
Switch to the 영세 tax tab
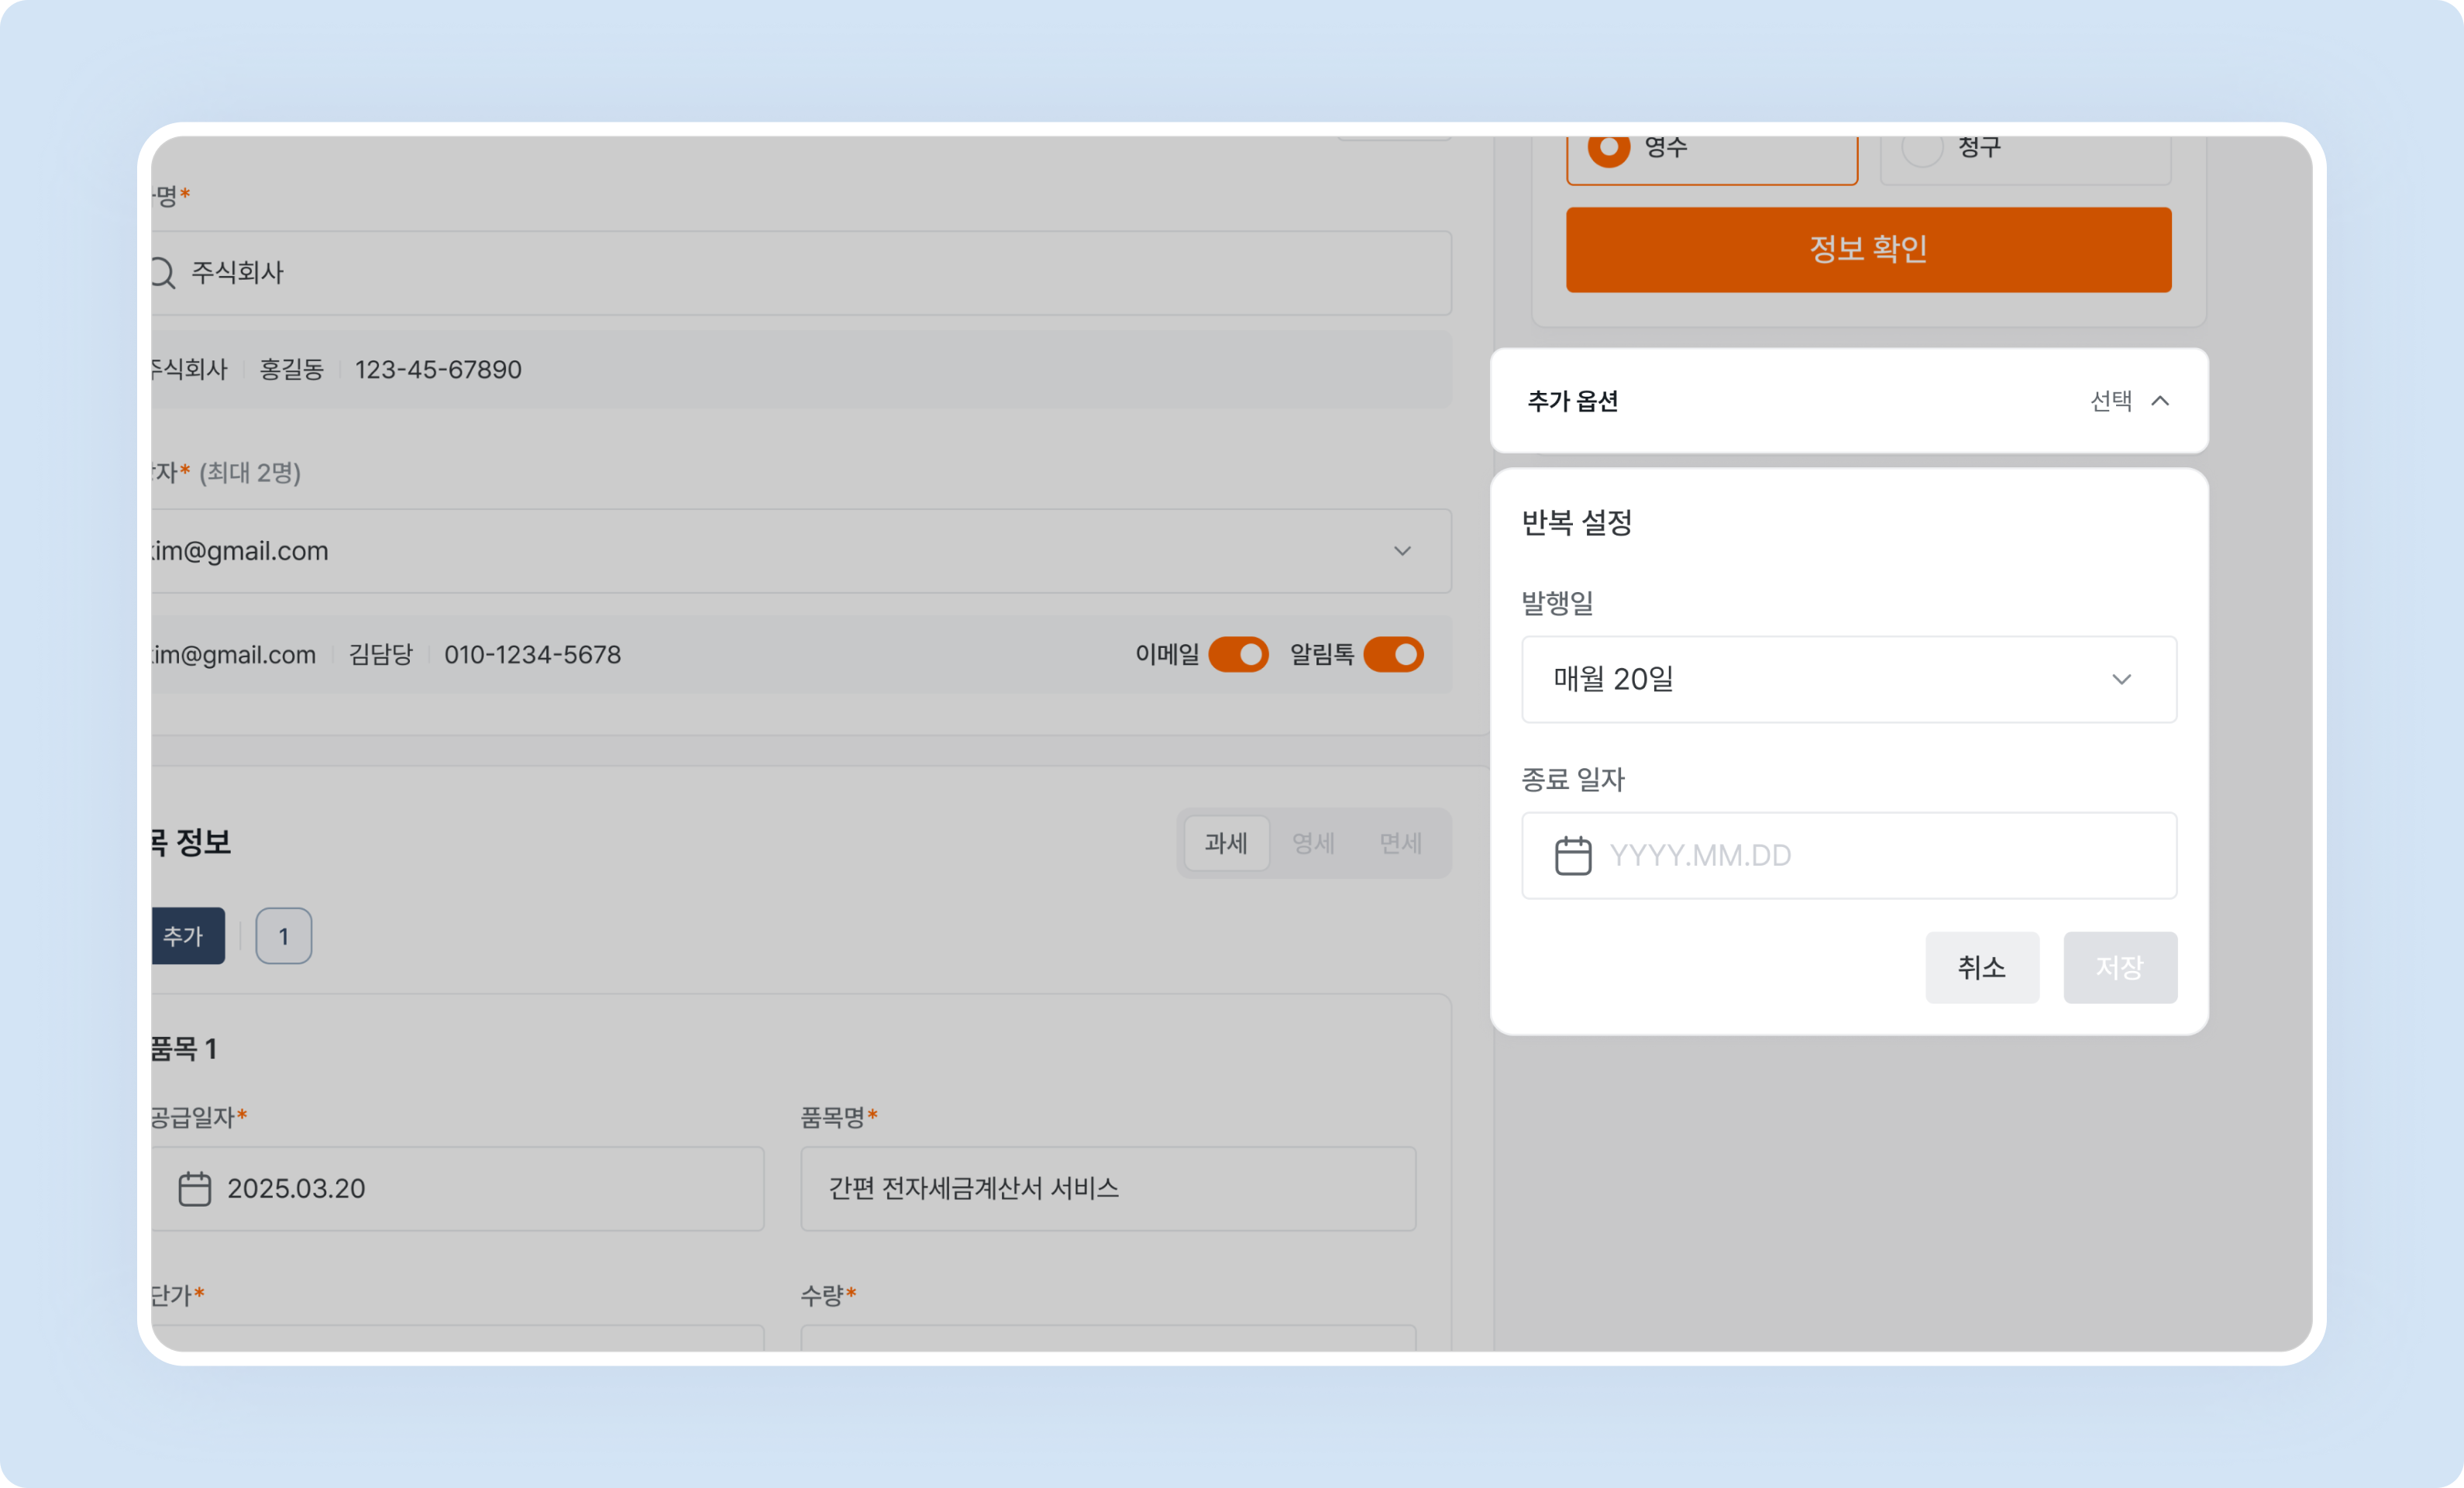1313,843
